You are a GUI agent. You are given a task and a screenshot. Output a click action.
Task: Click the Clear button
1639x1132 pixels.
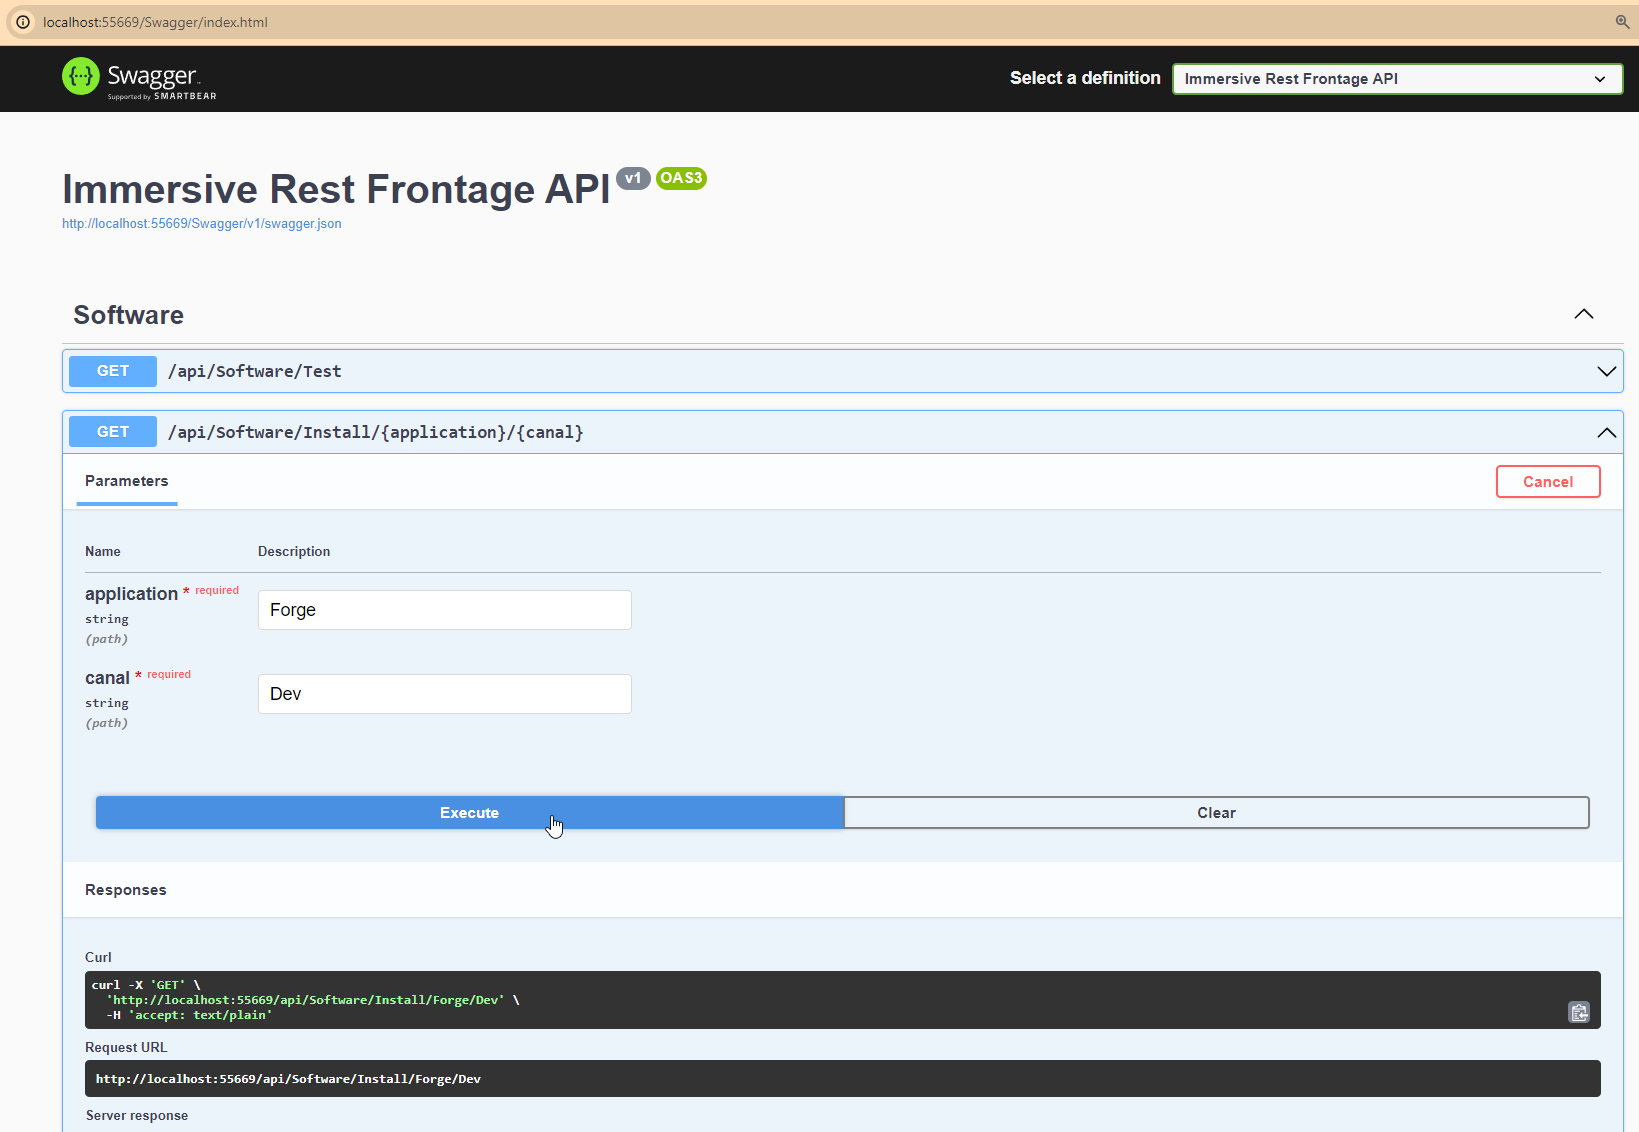tap(1216, 812)
